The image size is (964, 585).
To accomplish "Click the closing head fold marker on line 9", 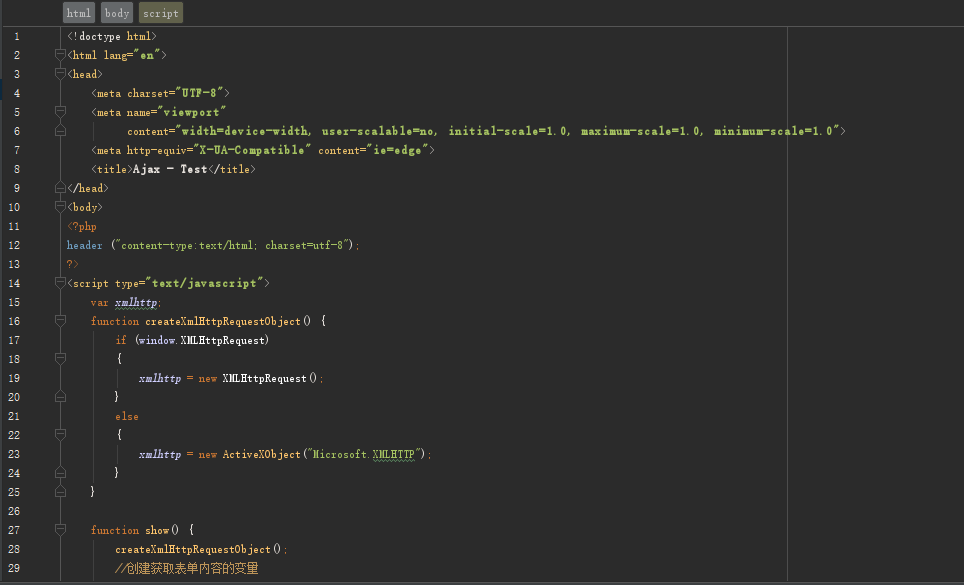I will click(60, 187).
